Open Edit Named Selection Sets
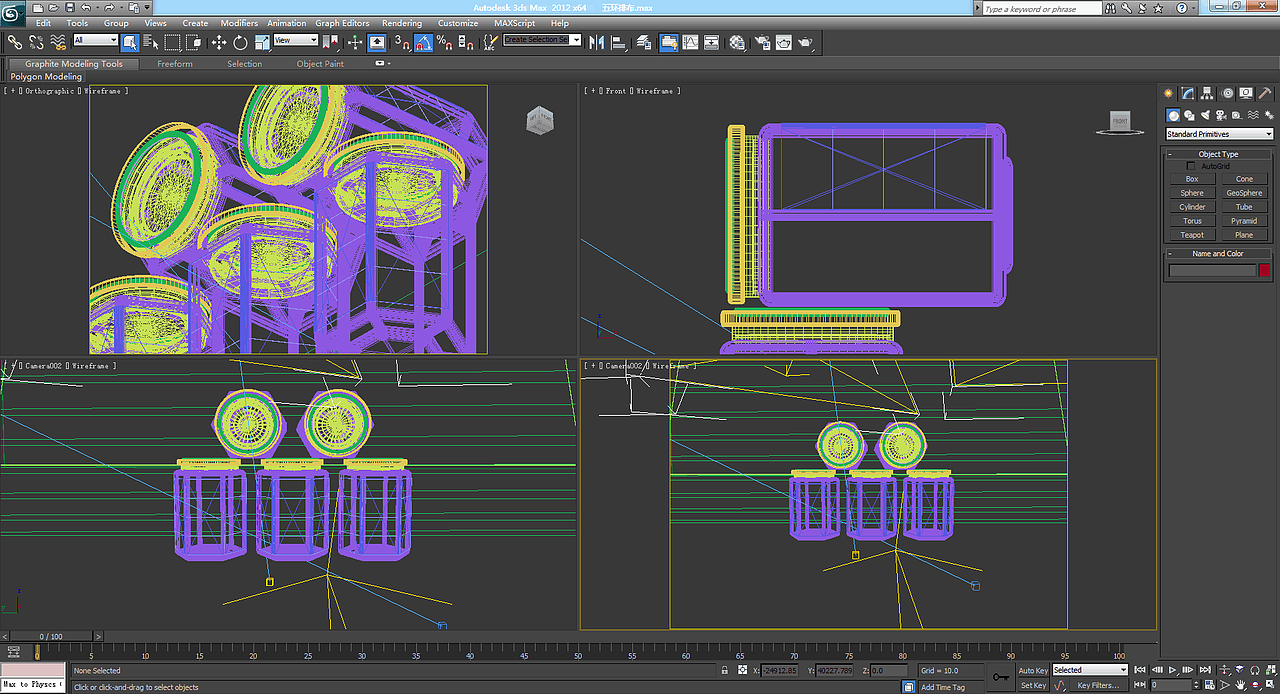 coord(490,42)
